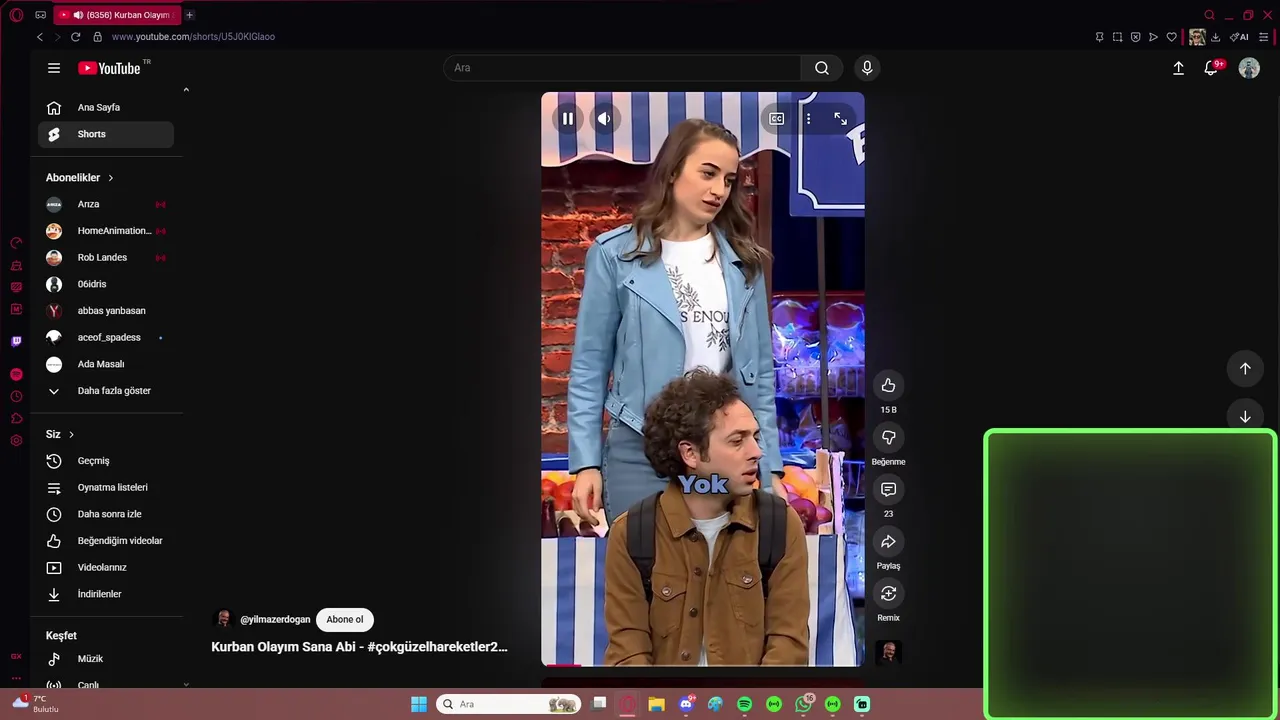1280x720 pixels.
Task: Open İndirilenler downloads
Action: click(106, 594)
